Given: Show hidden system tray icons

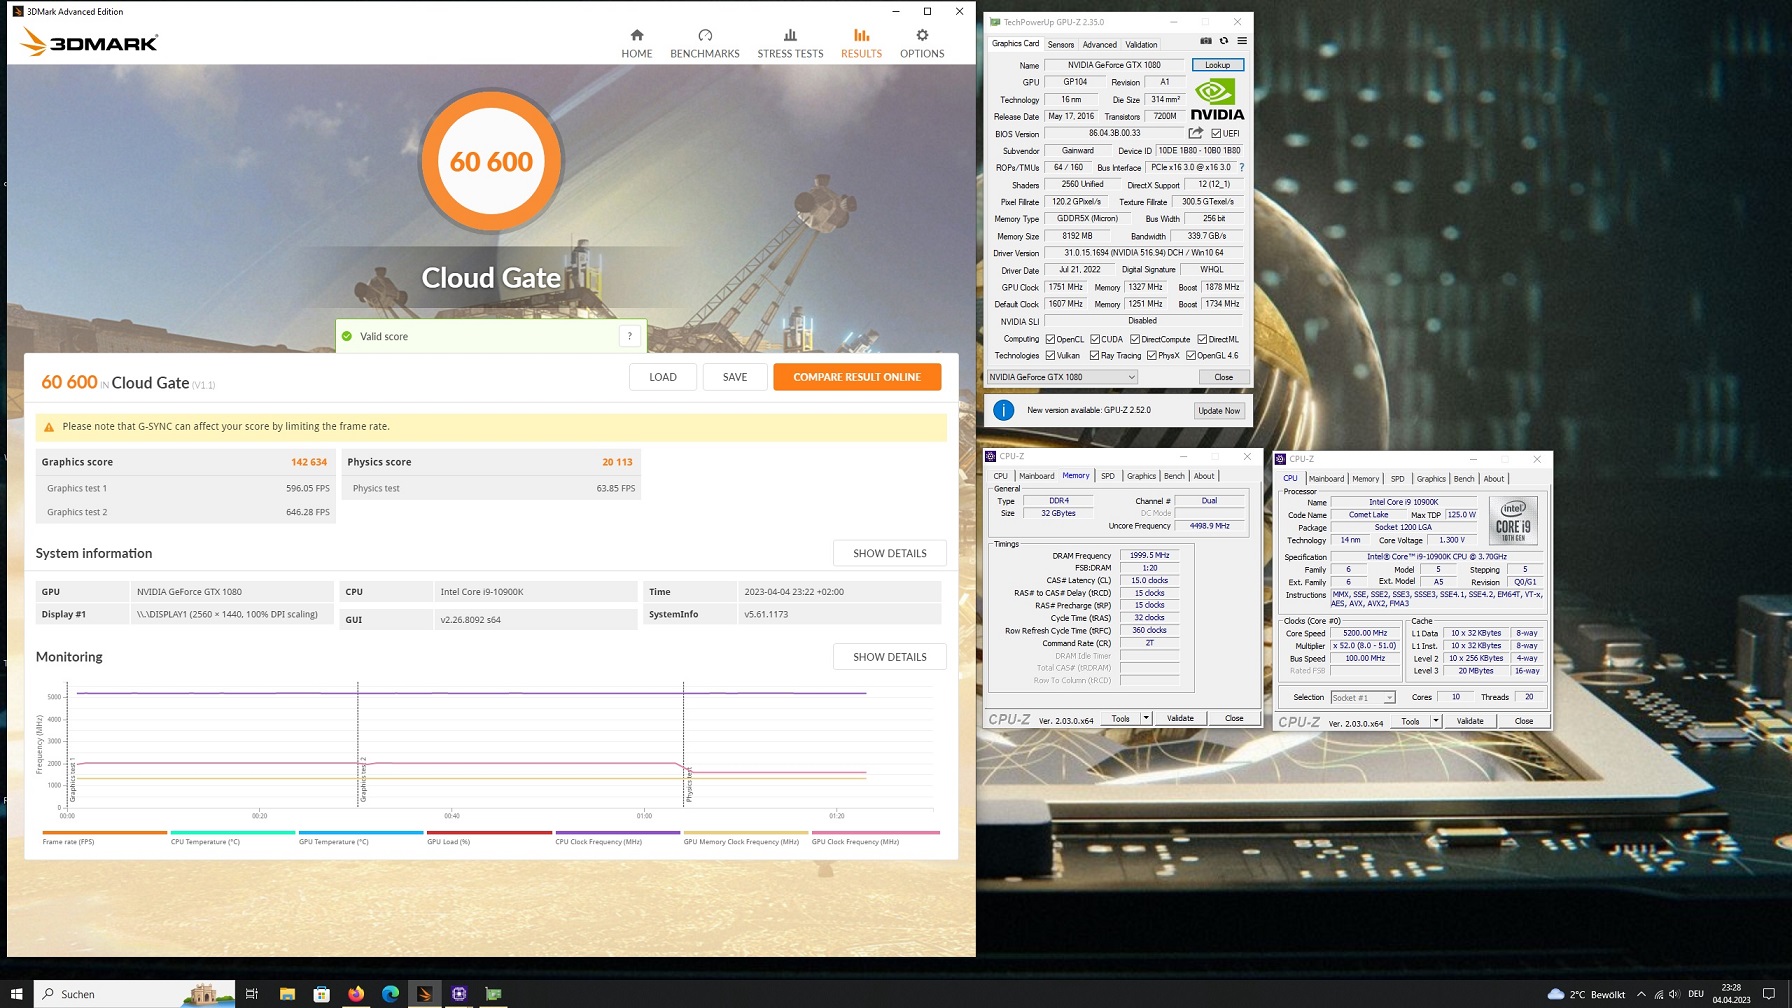Looking at the screenshot, I should point(1641,994).
